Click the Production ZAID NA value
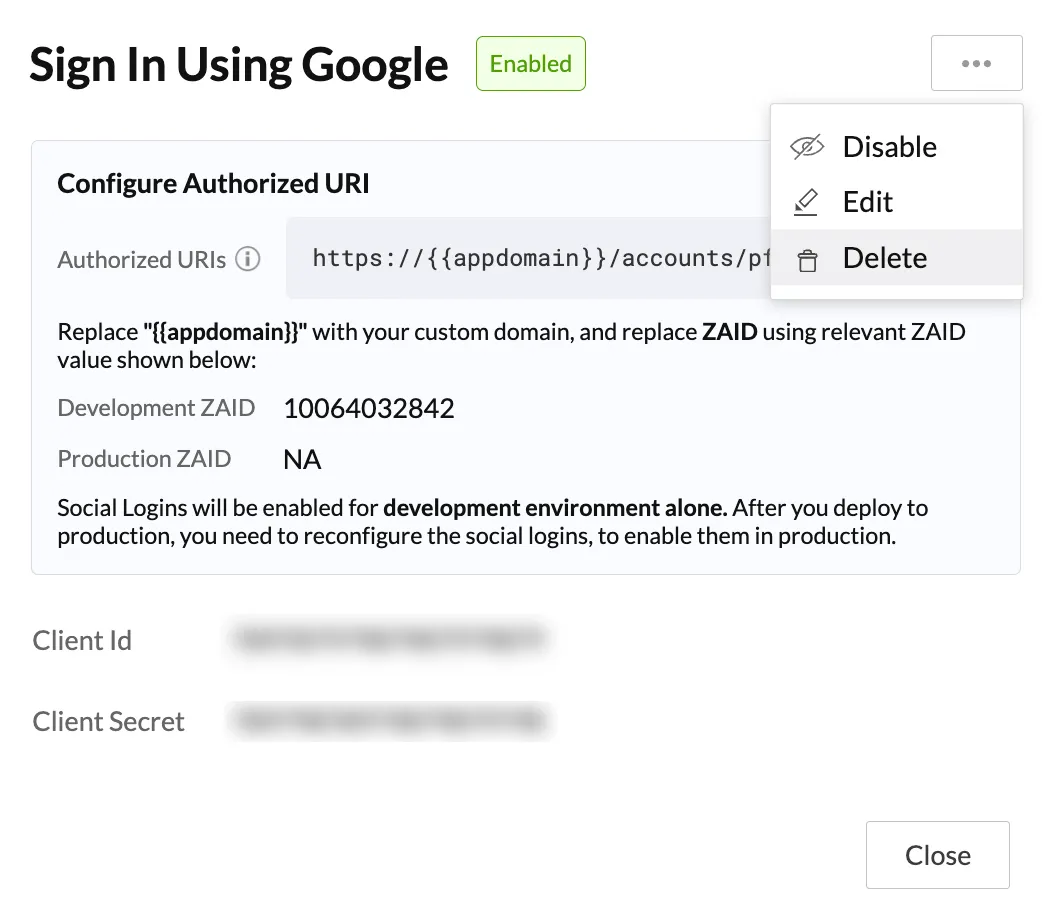Screen dimensions: 1052x914 coord(303,460)
